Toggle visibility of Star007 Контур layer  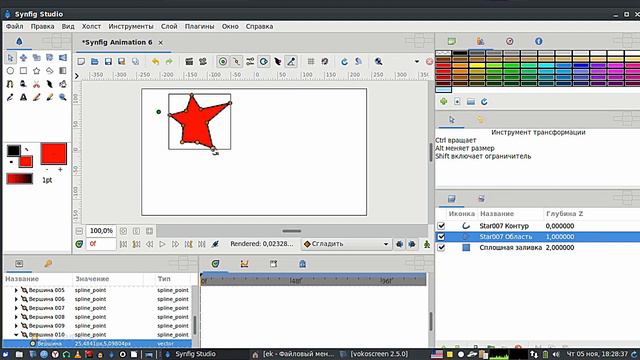[x=441, y=226]
